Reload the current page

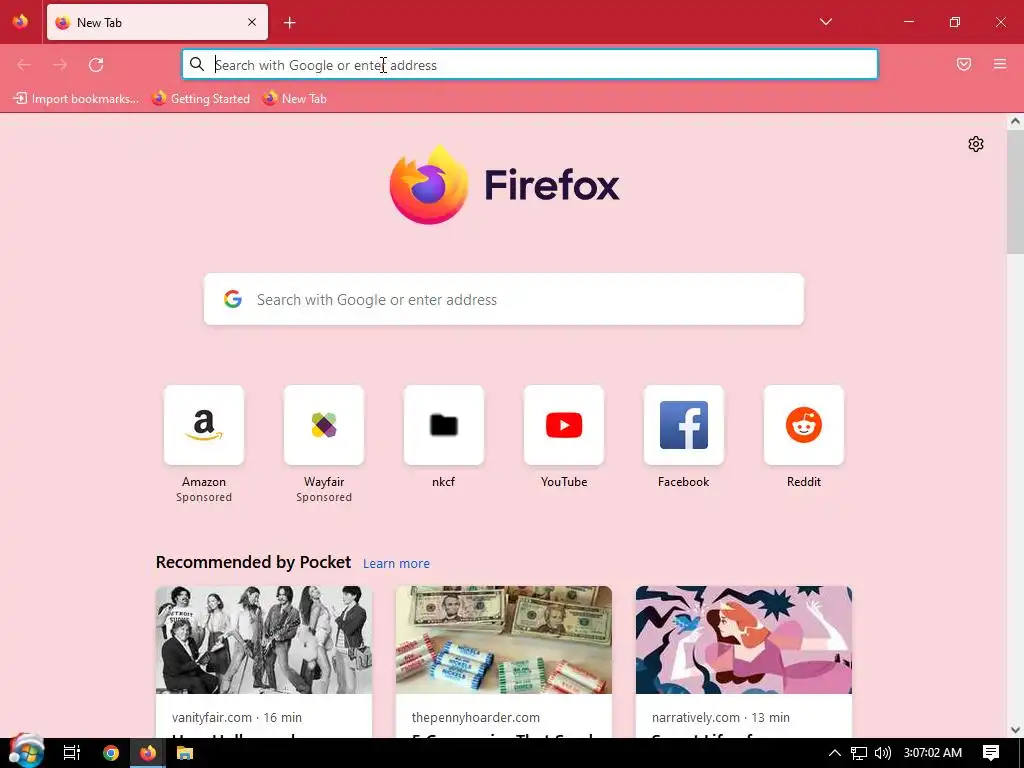[96, 64]
